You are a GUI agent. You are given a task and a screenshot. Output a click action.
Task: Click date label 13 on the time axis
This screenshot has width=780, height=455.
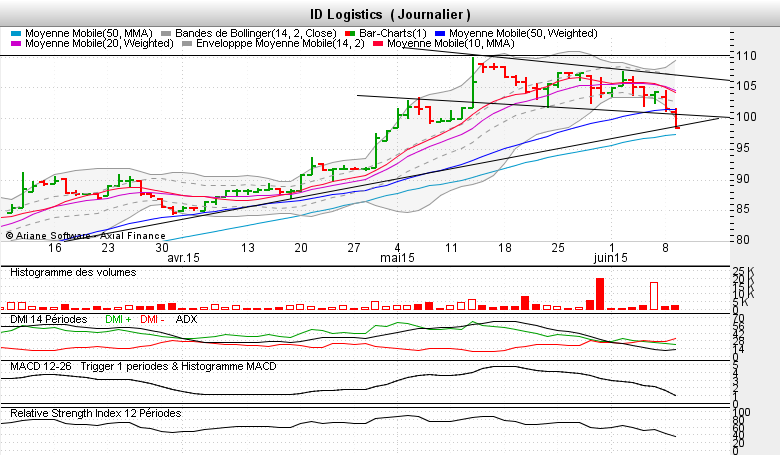(248, 248)
